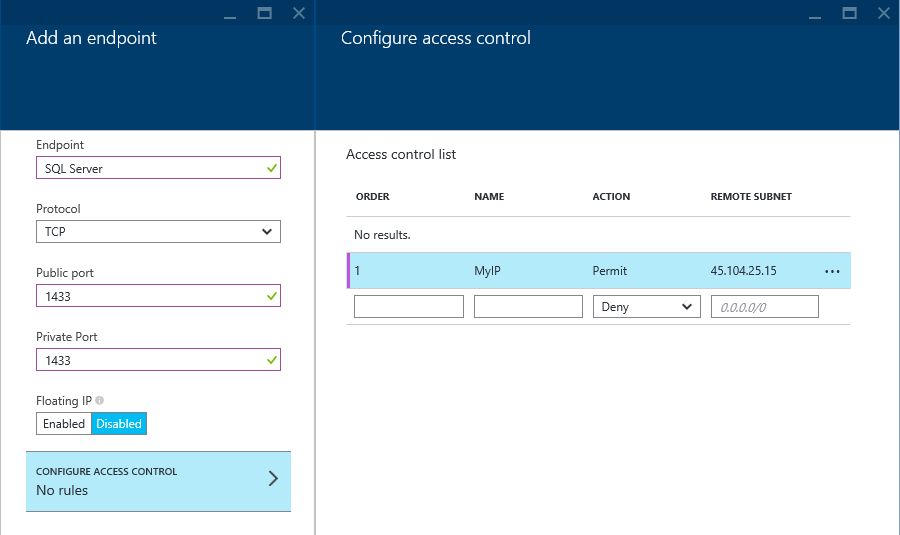Maximize the Configure access control blade

pyautogui.click(x=849, y=13)
